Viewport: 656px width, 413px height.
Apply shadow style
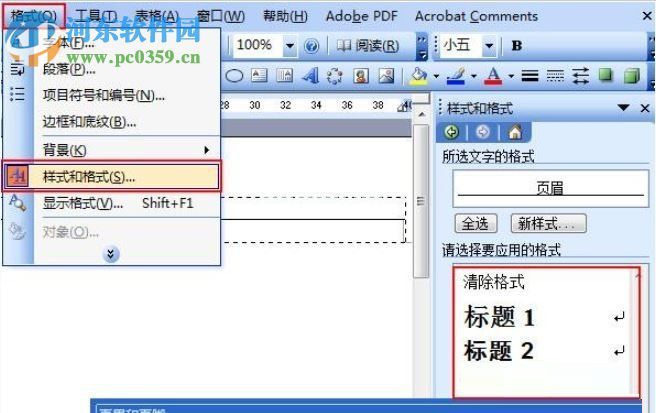(x=606, y=76)
